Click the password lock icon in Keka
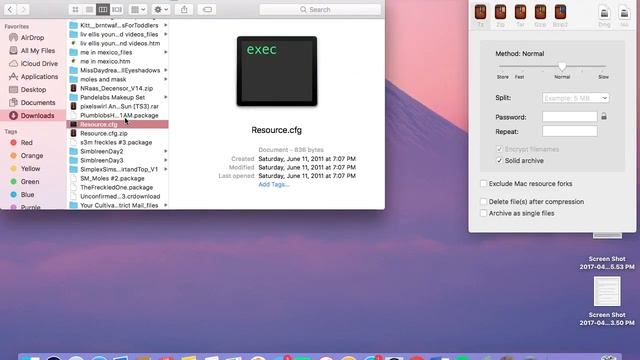640x360 pixels. click(604, 117)
